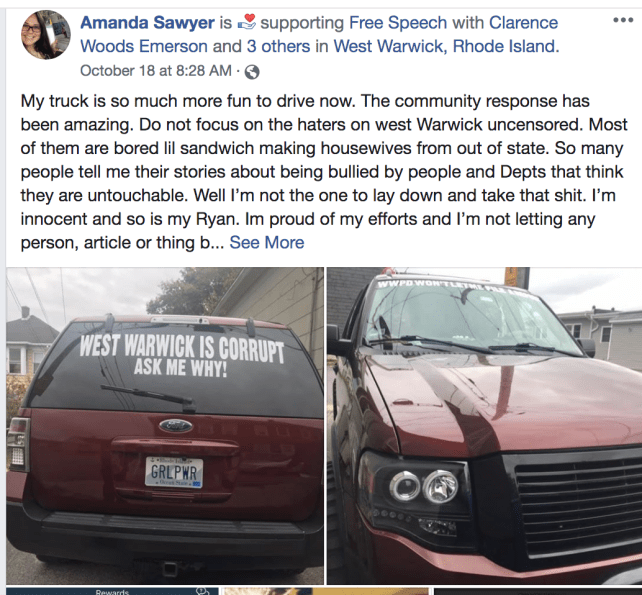Click the public globe privacy icon

pos(252,72)
